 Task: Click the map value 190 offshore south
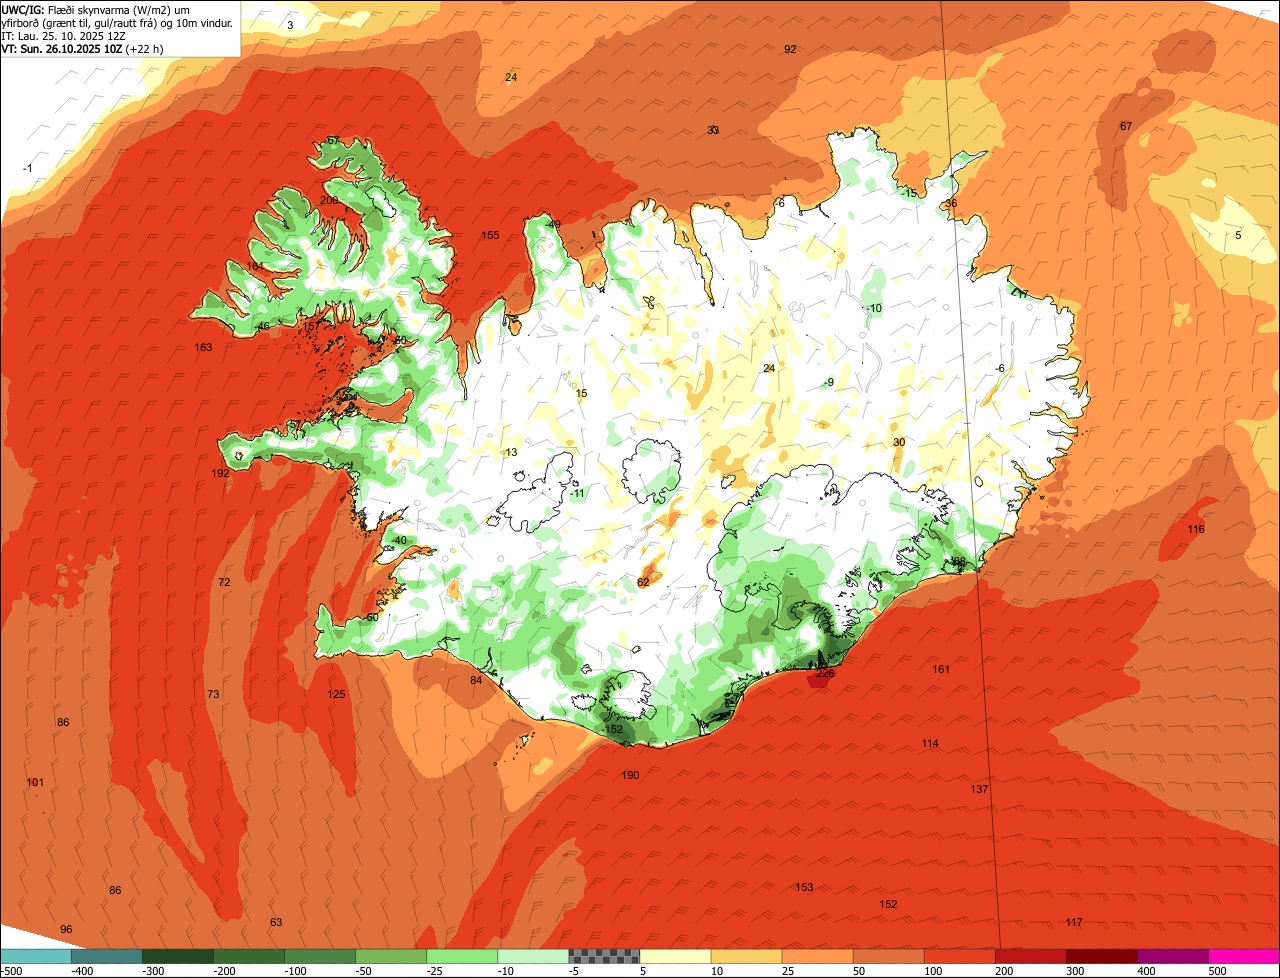(630, 775)
